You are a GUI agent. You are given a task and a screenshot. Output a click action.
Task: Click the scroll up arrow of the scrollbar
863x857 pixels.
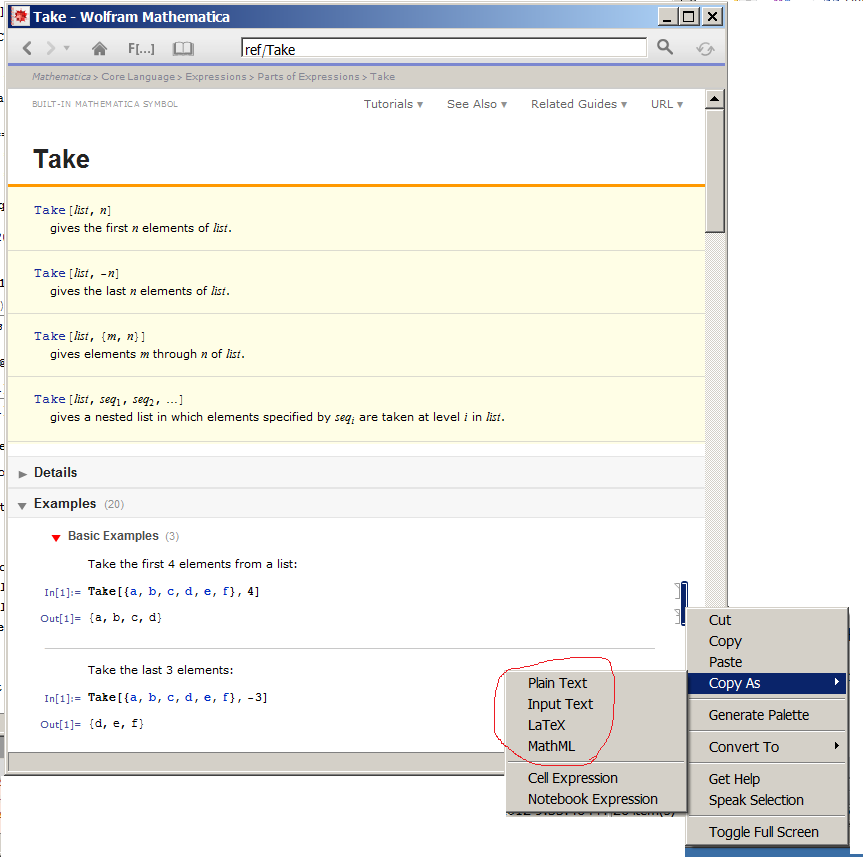[714, 99]
